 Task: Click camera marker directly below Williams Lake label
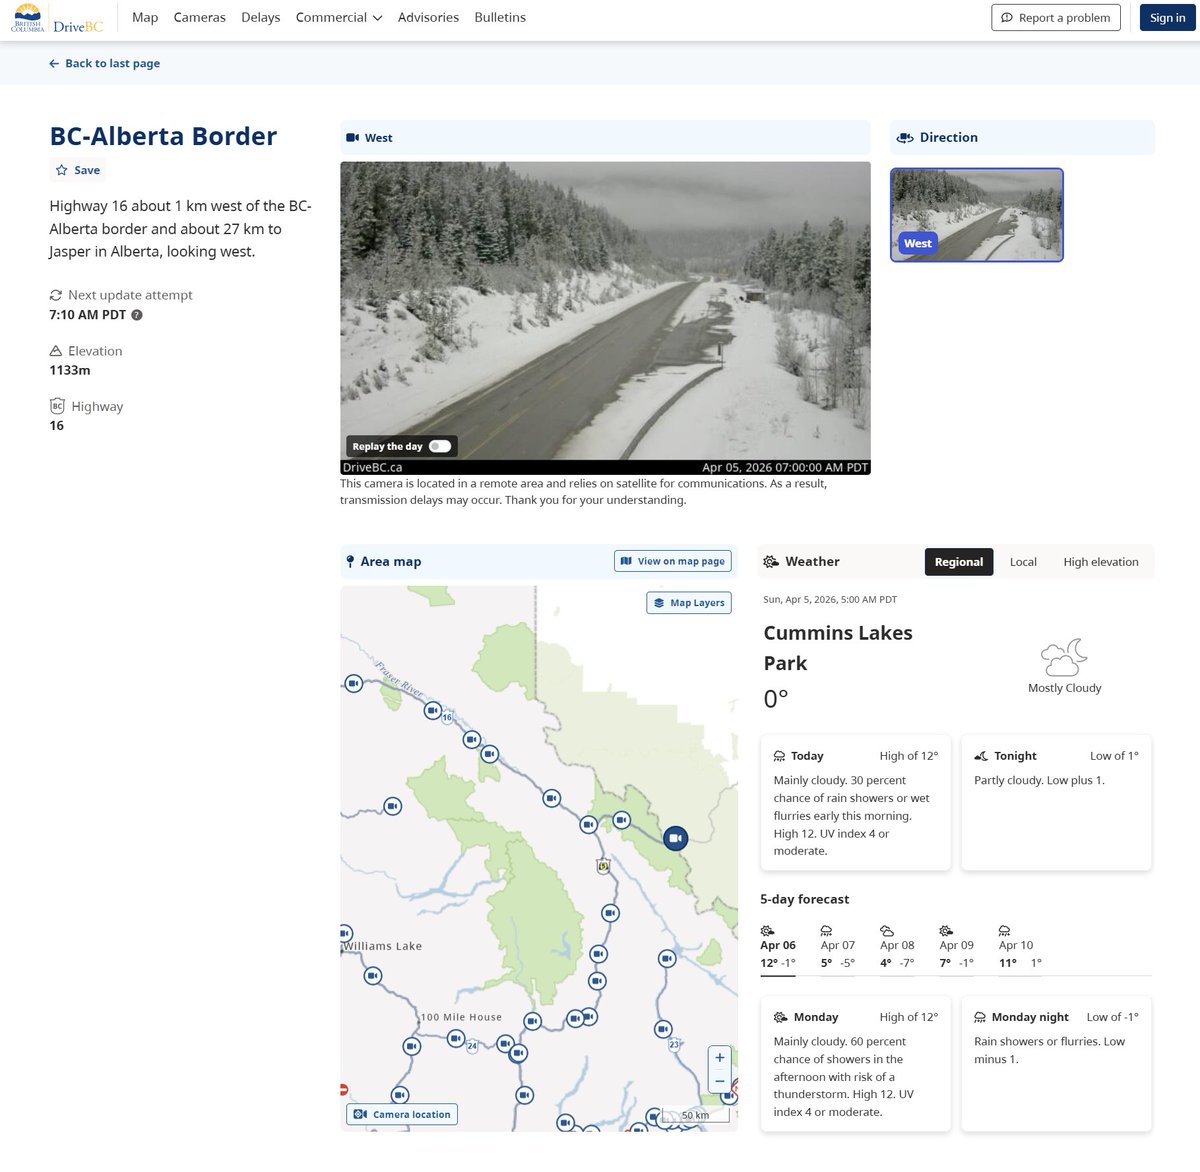click(x=373, y=975)
